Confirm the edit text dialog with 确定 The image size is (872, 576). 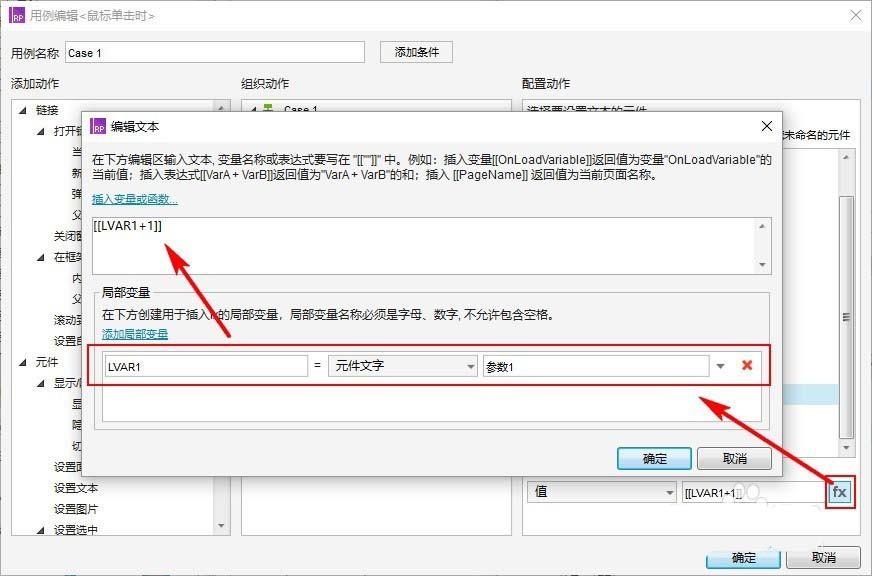pyautogui.click(x=654, y=458)
